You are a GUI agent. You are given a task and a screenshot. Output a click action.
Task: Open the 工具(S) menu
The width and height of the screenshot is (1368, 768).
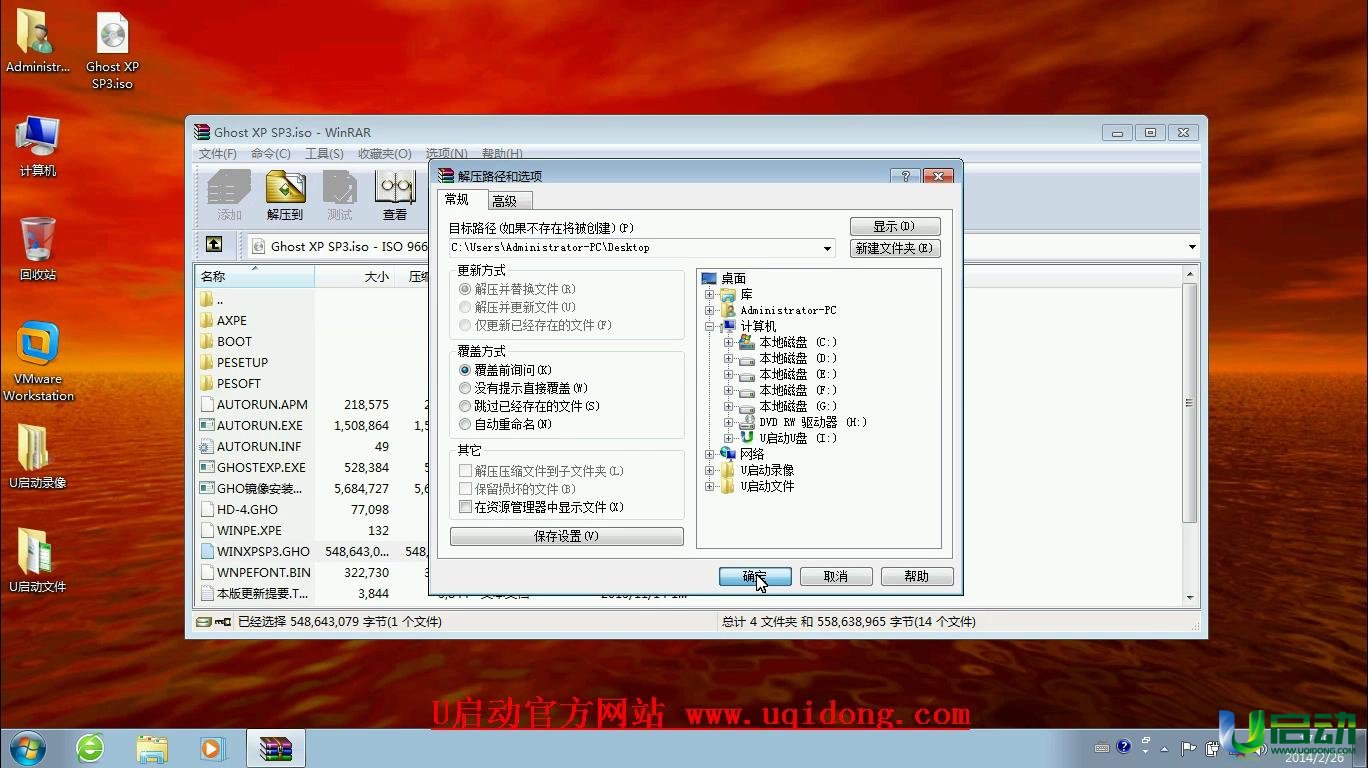(324, 154)
